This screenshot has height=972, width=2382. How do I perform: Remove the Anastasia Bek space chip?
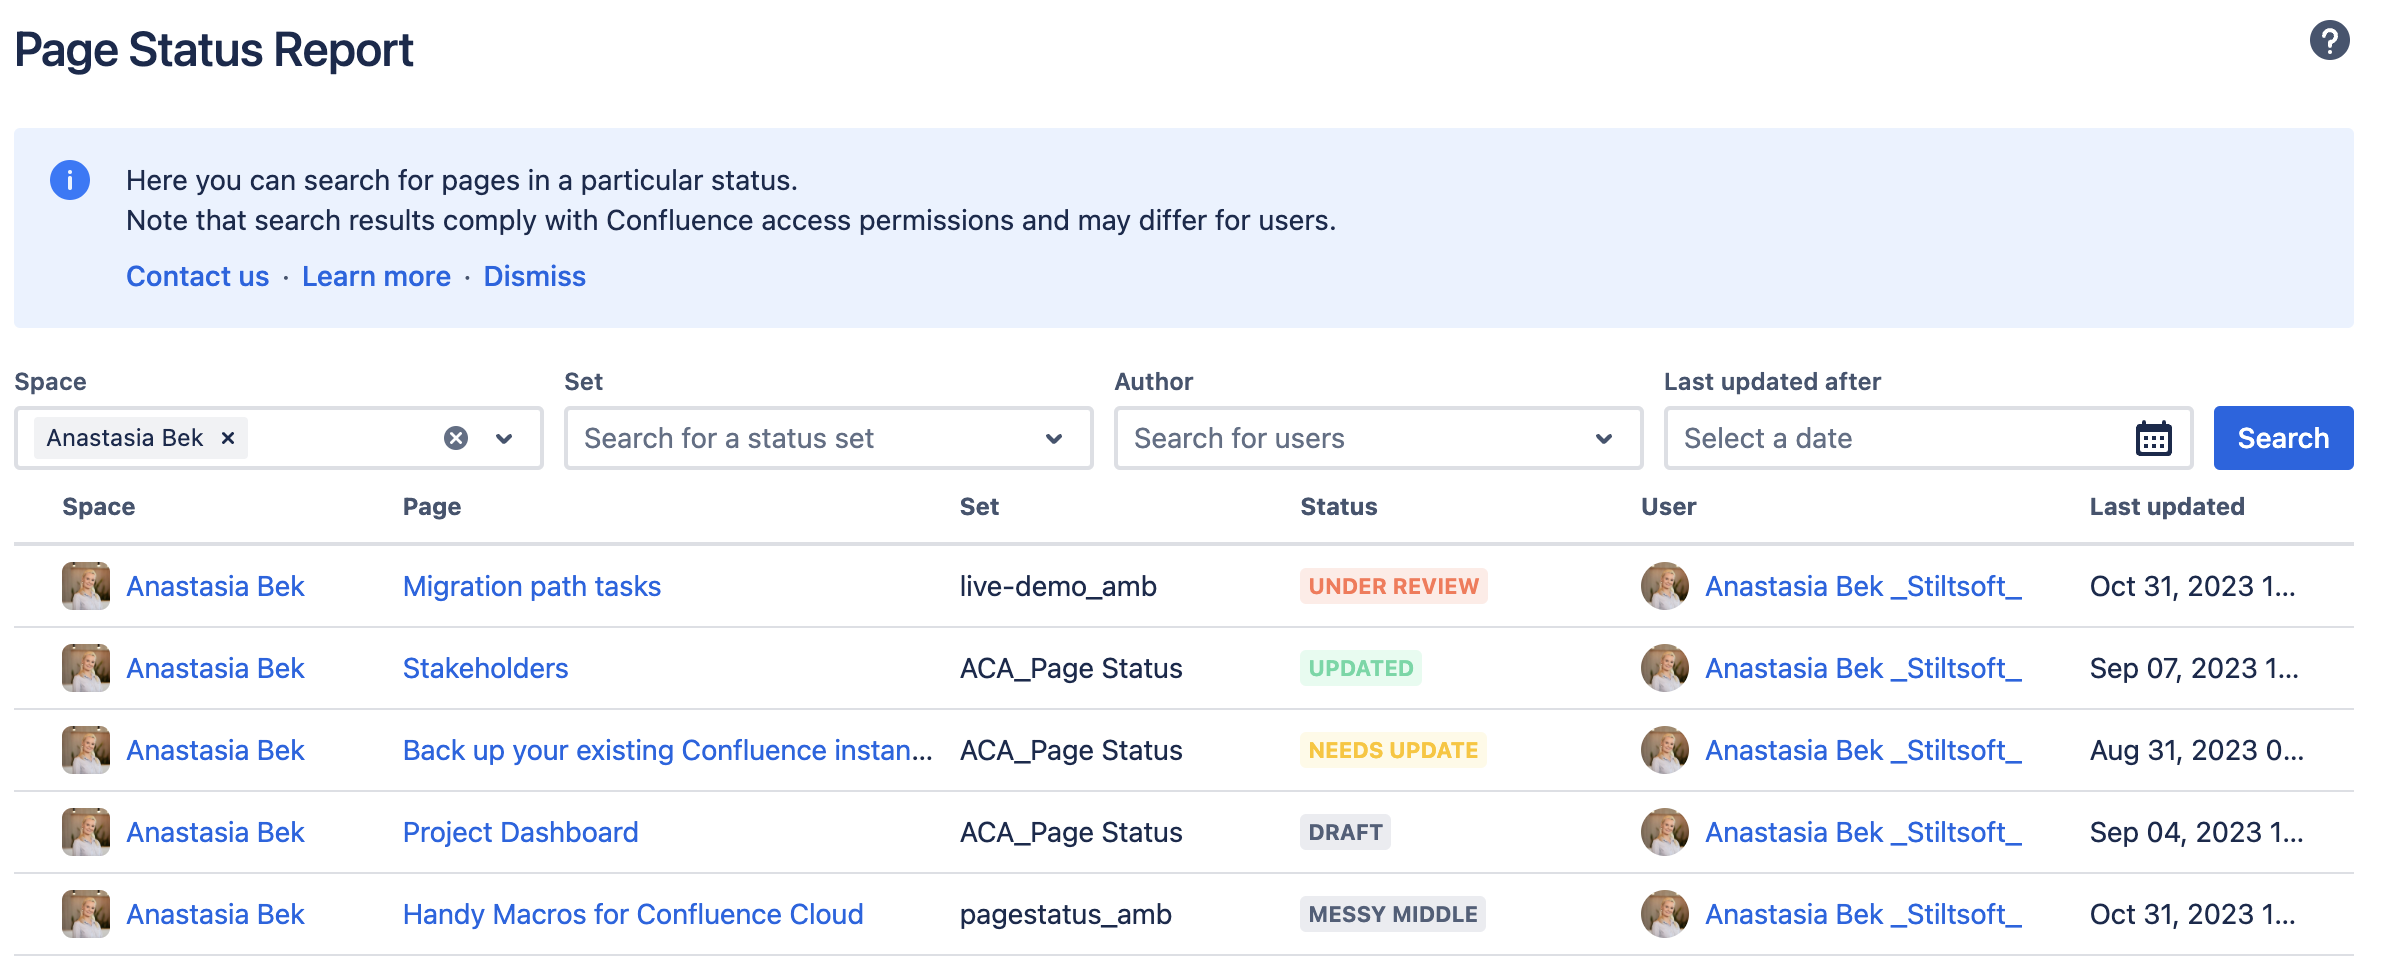[x=227, y=437]
